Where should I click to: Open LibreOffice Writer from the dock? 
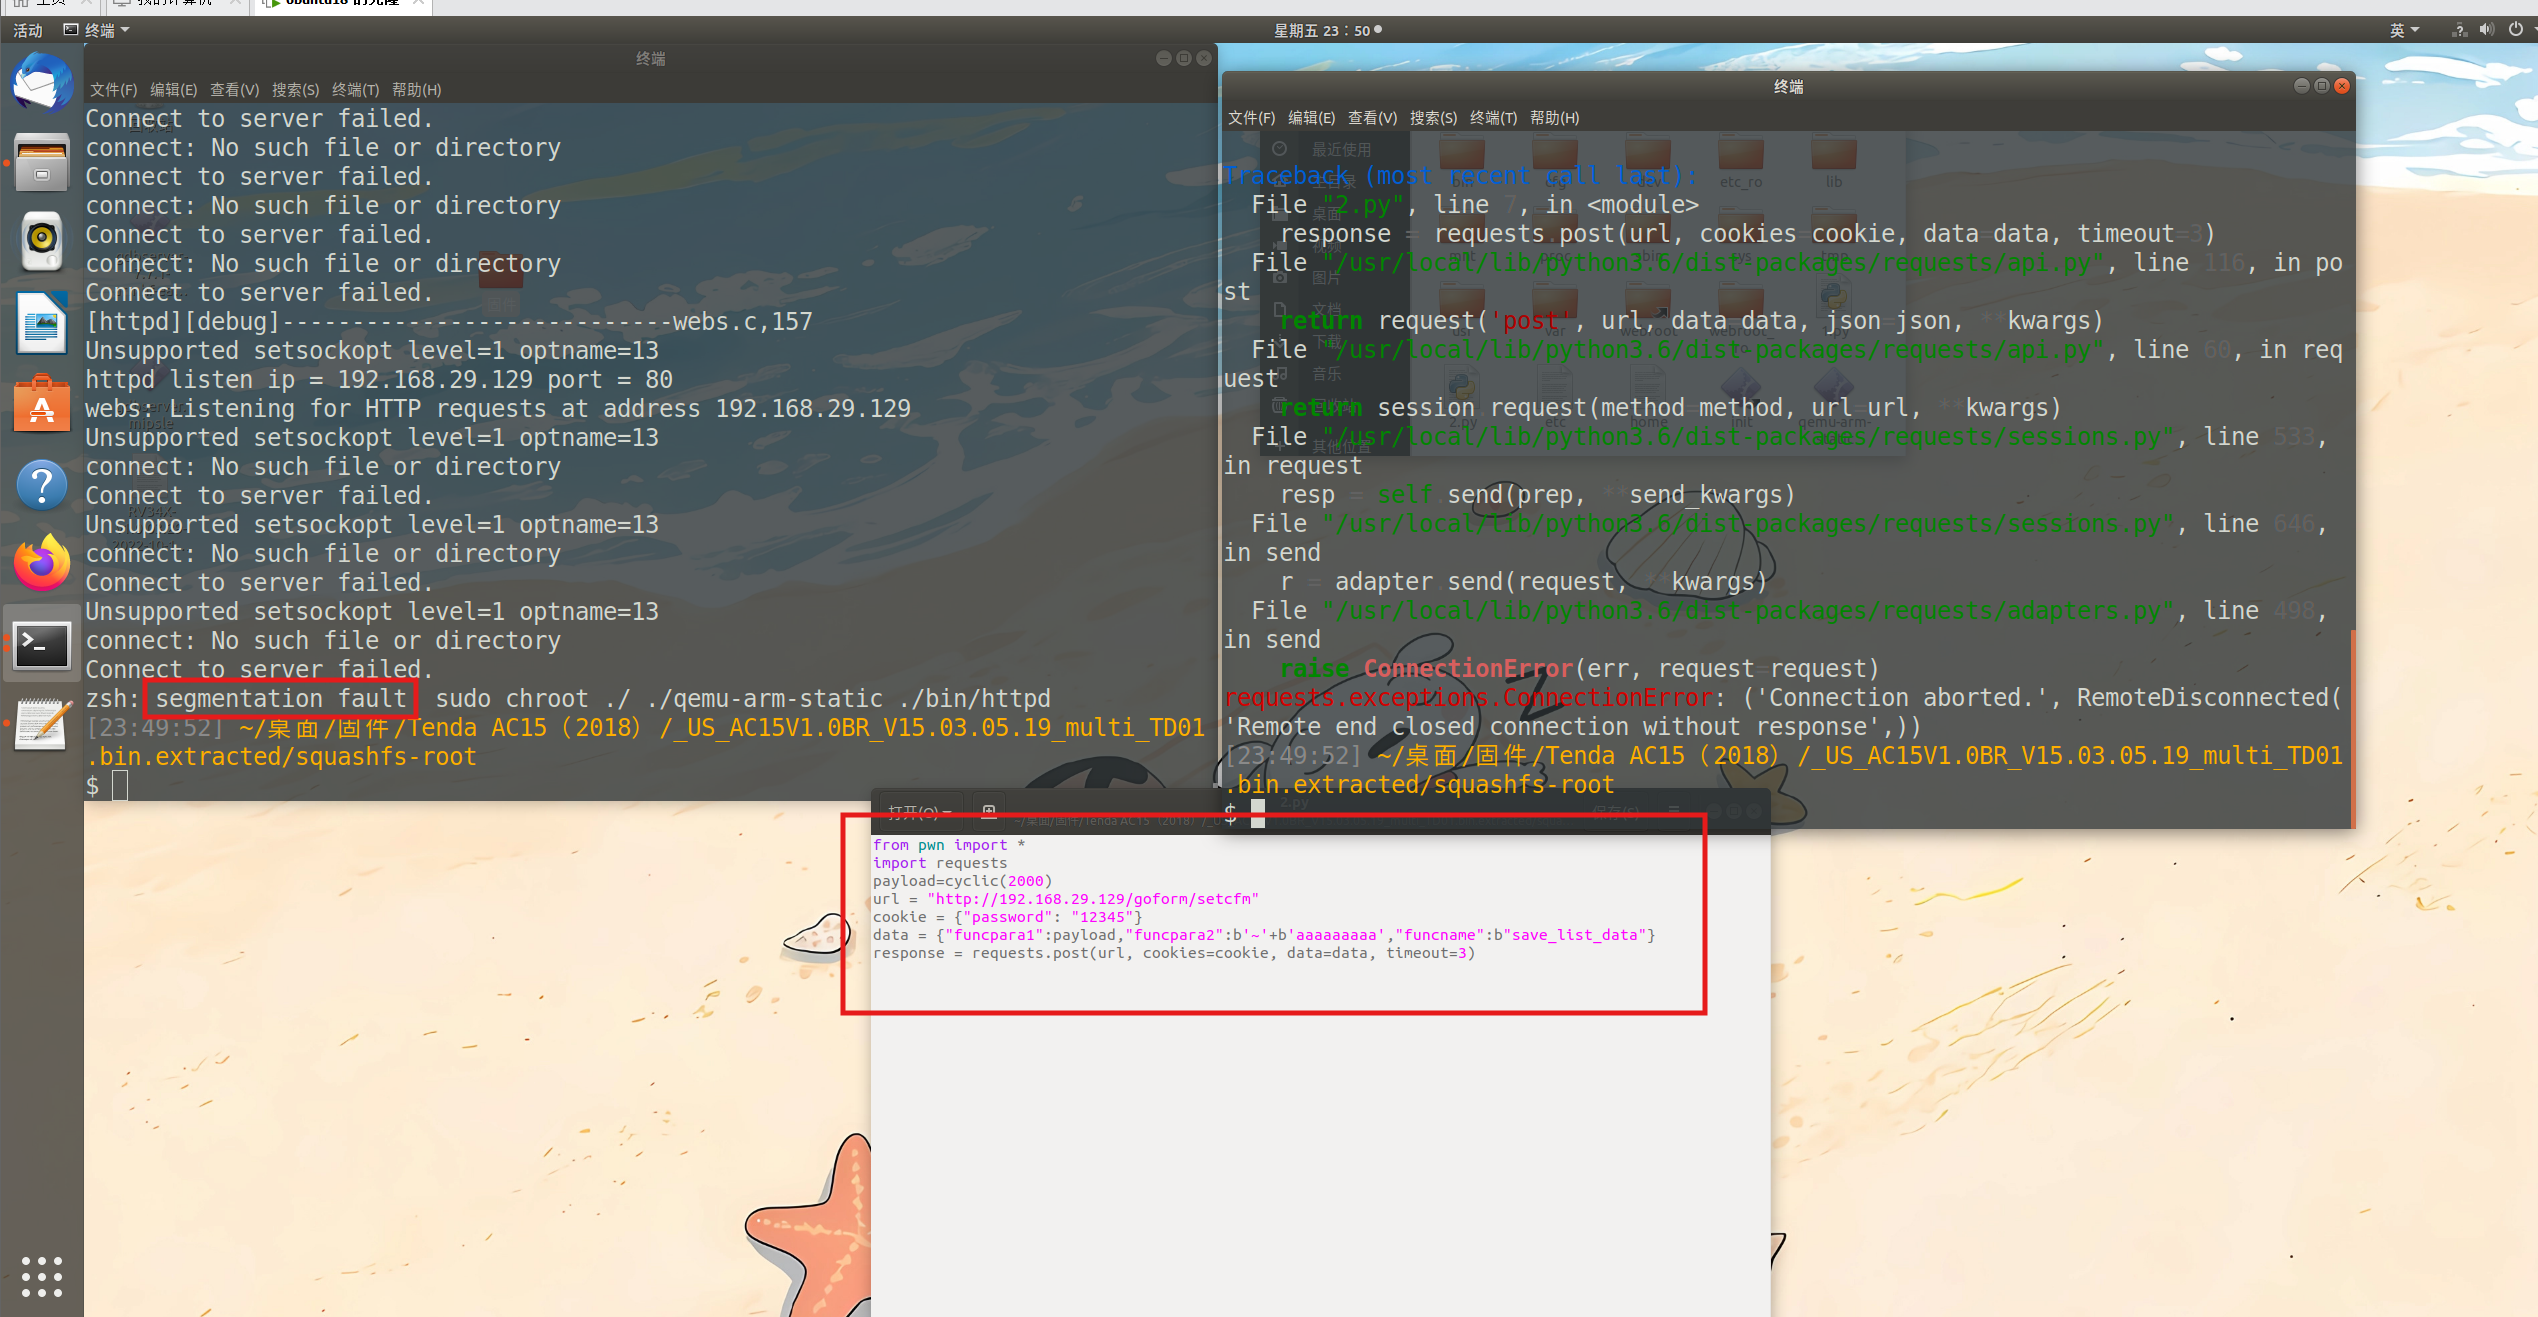point(42,323)
